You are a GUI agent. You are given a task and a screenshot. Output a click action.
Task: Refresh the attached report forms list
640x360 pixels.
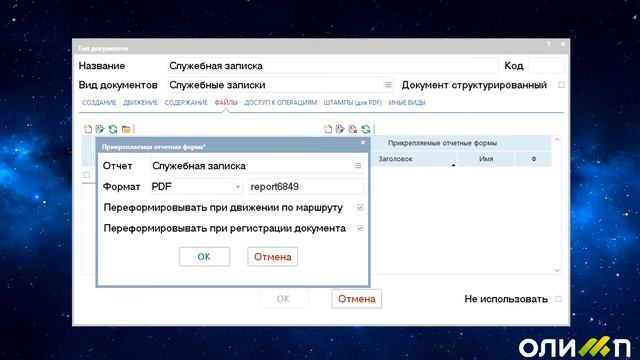(x=366, y=129)
